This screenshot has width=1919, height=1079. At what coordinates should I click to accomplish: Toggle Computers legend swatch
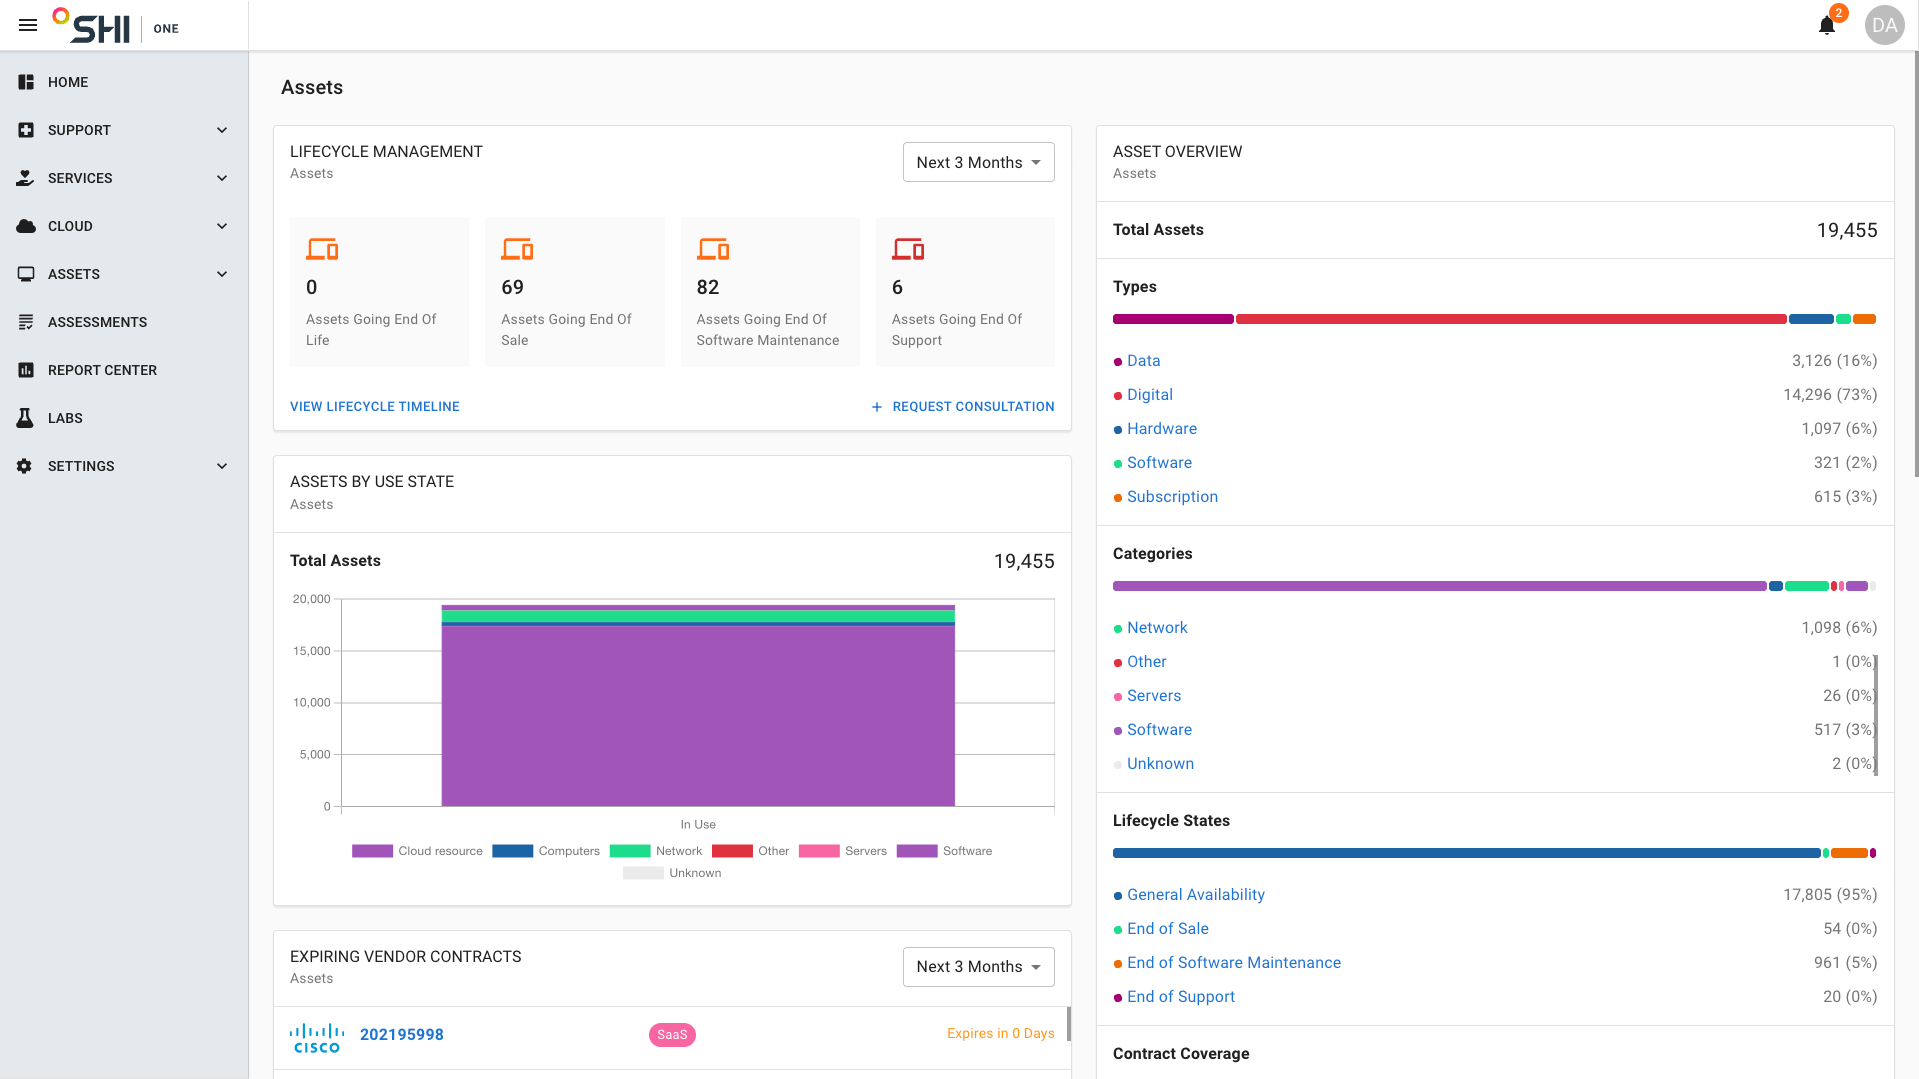512,851
